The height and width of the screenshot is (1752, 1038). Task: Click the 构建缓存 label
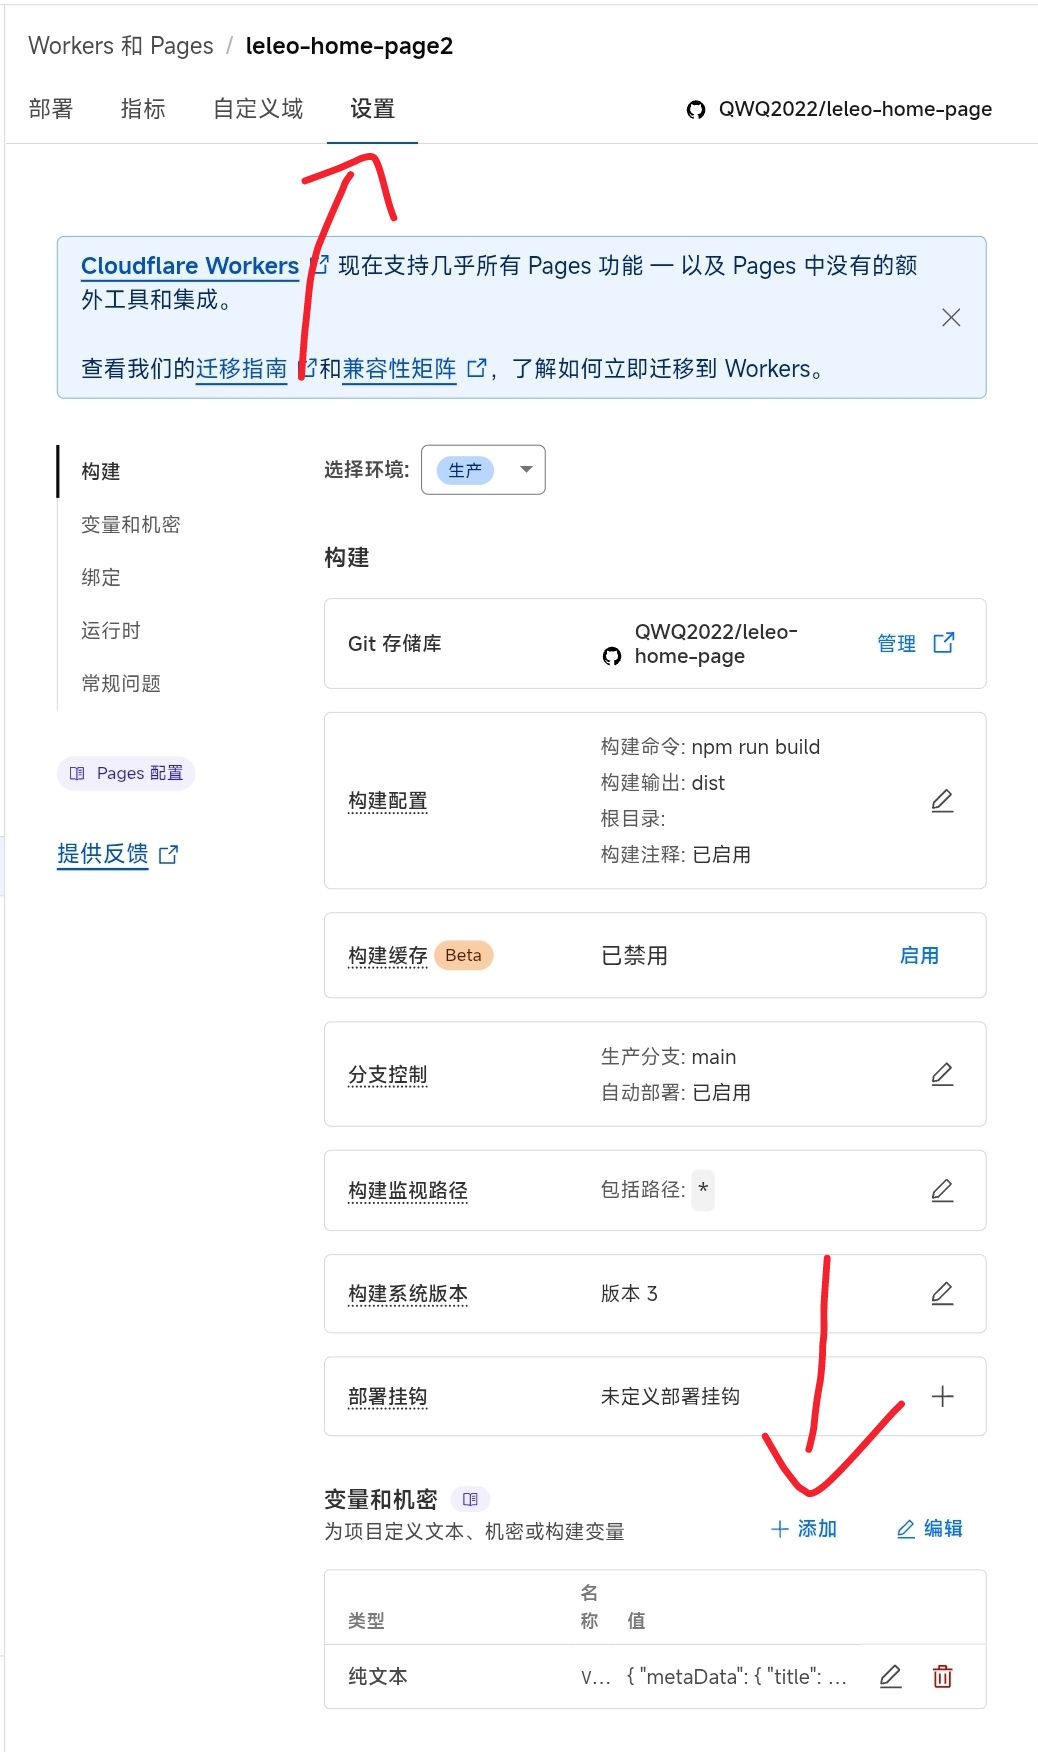[x=388, y=956]
